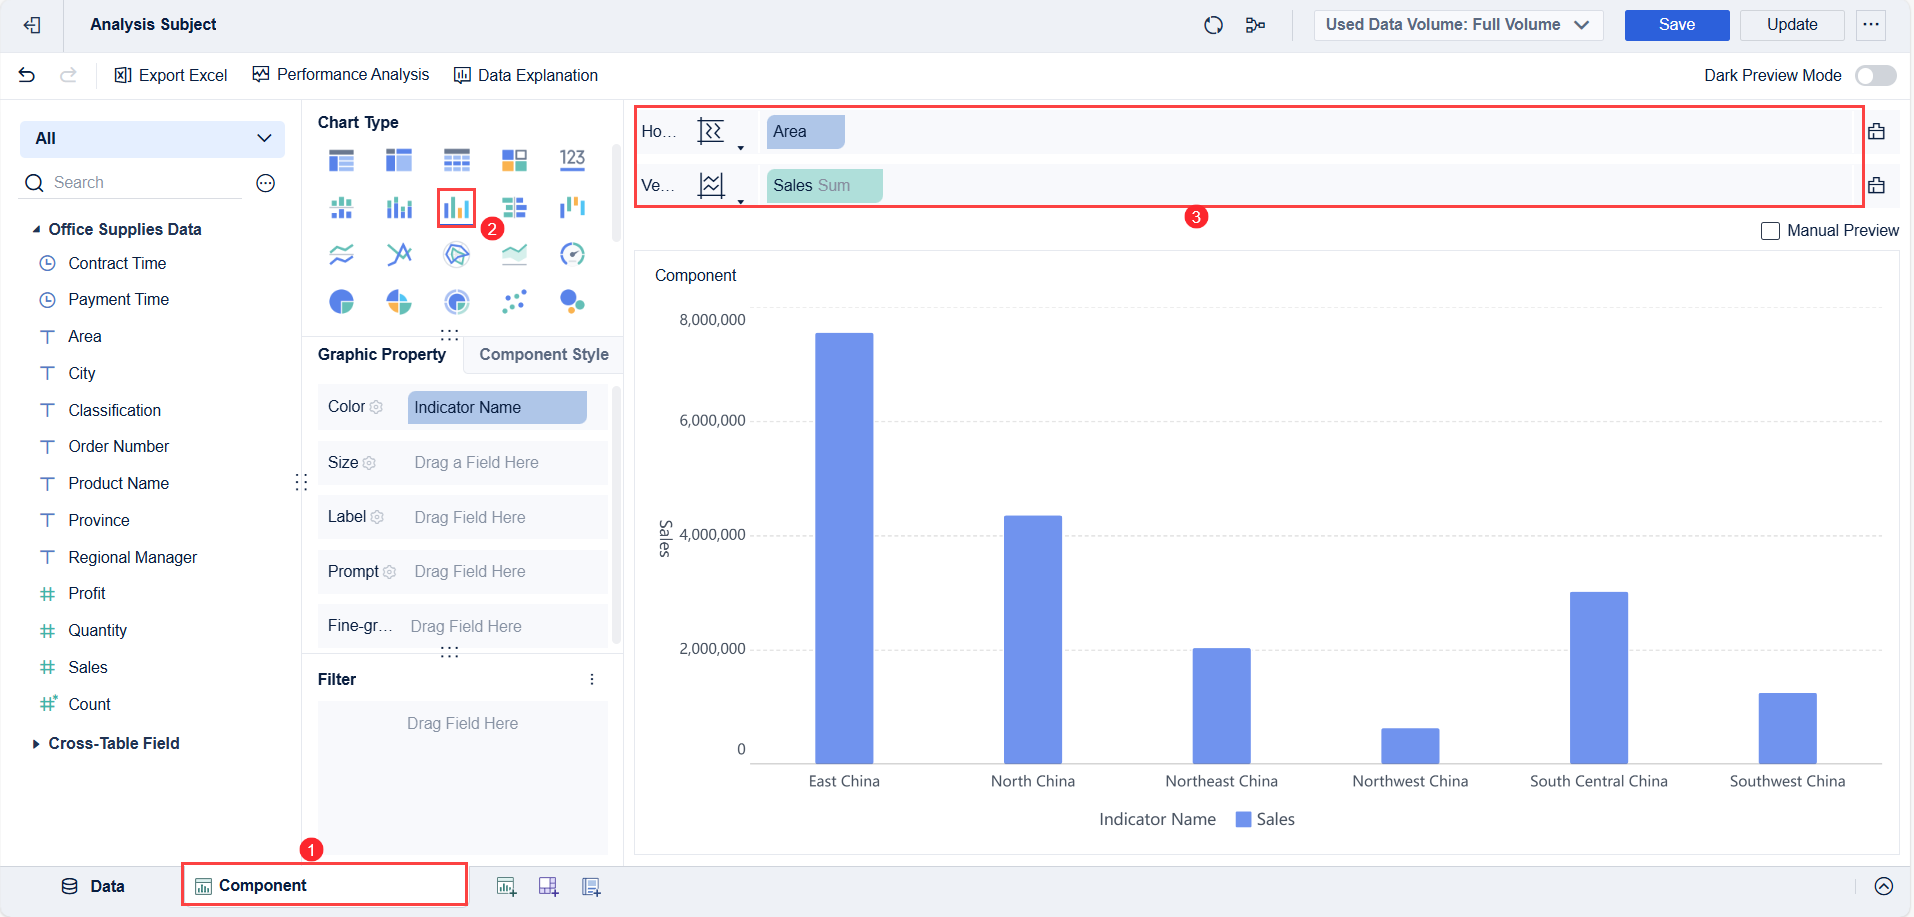Open the Used Data Volume dropdown
Image resolution: width=1914 pixels, height=917 pixels.
(x=1458, y=25)
